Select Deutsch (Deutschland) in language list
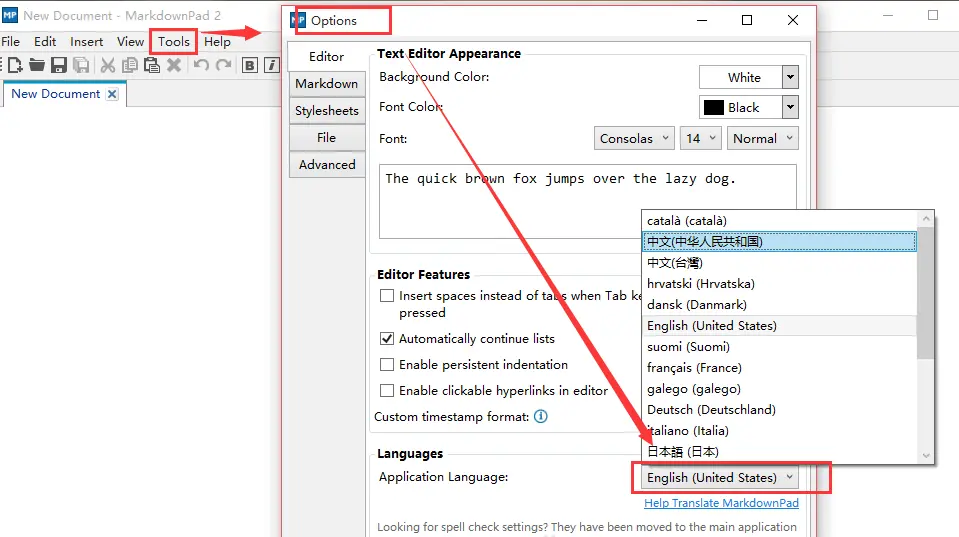 pos(779,410)
